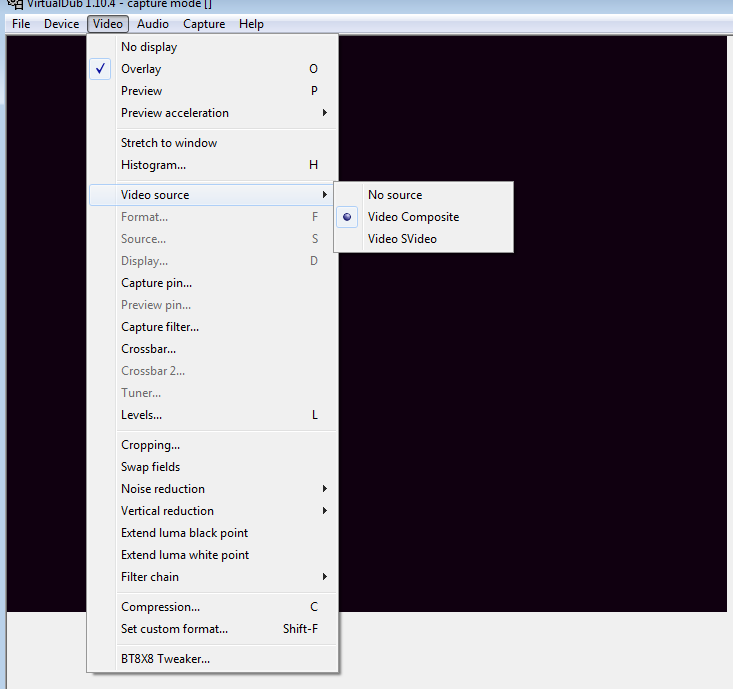Open the File menu
This screenshot has height=689, width=733.
coord(21,24)
